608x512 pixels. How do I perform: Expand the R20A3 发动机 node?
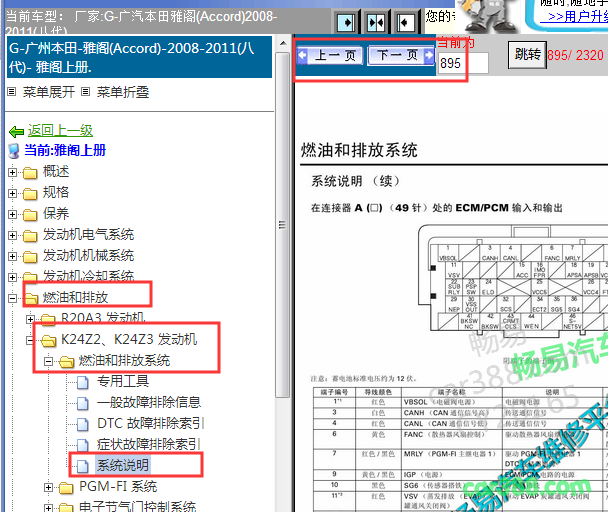30,319
